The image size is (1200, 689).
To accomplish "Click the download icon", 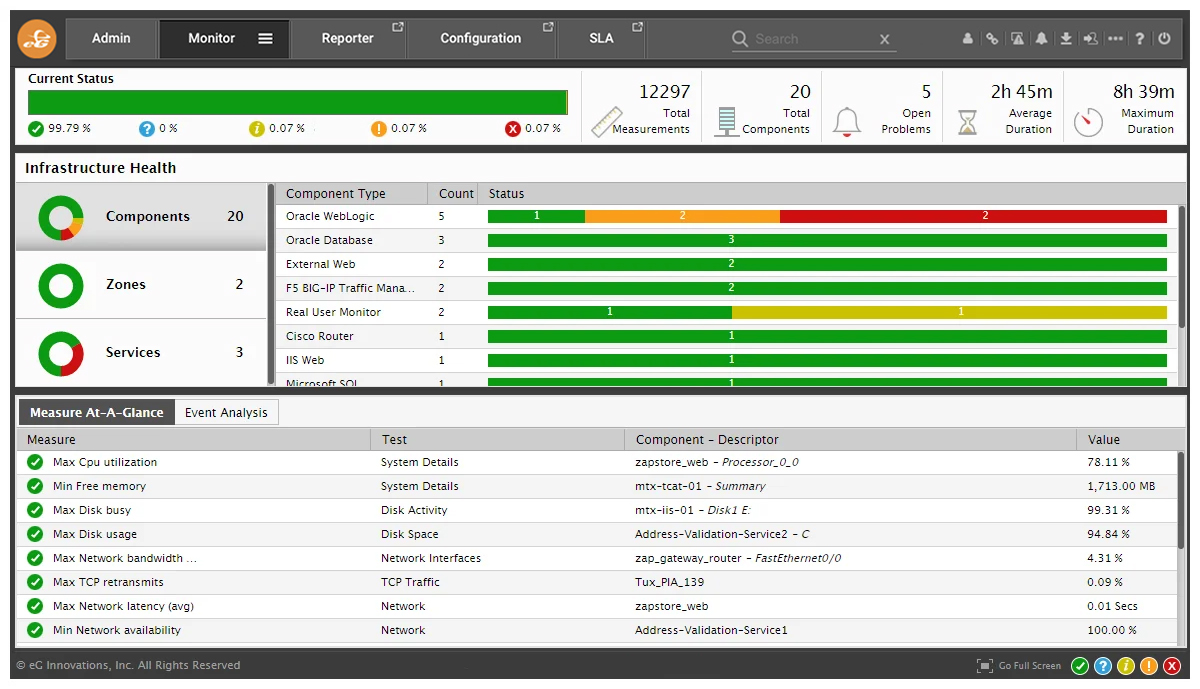I will point(1066,39).
